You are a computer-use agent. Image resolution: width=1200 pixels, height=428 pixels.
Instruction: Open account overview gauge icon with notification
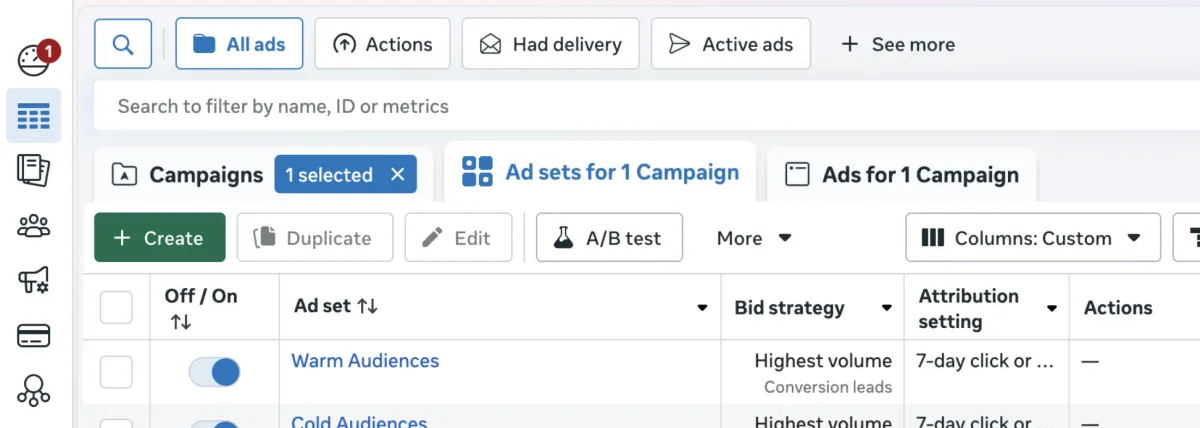[x=36, y=58]
